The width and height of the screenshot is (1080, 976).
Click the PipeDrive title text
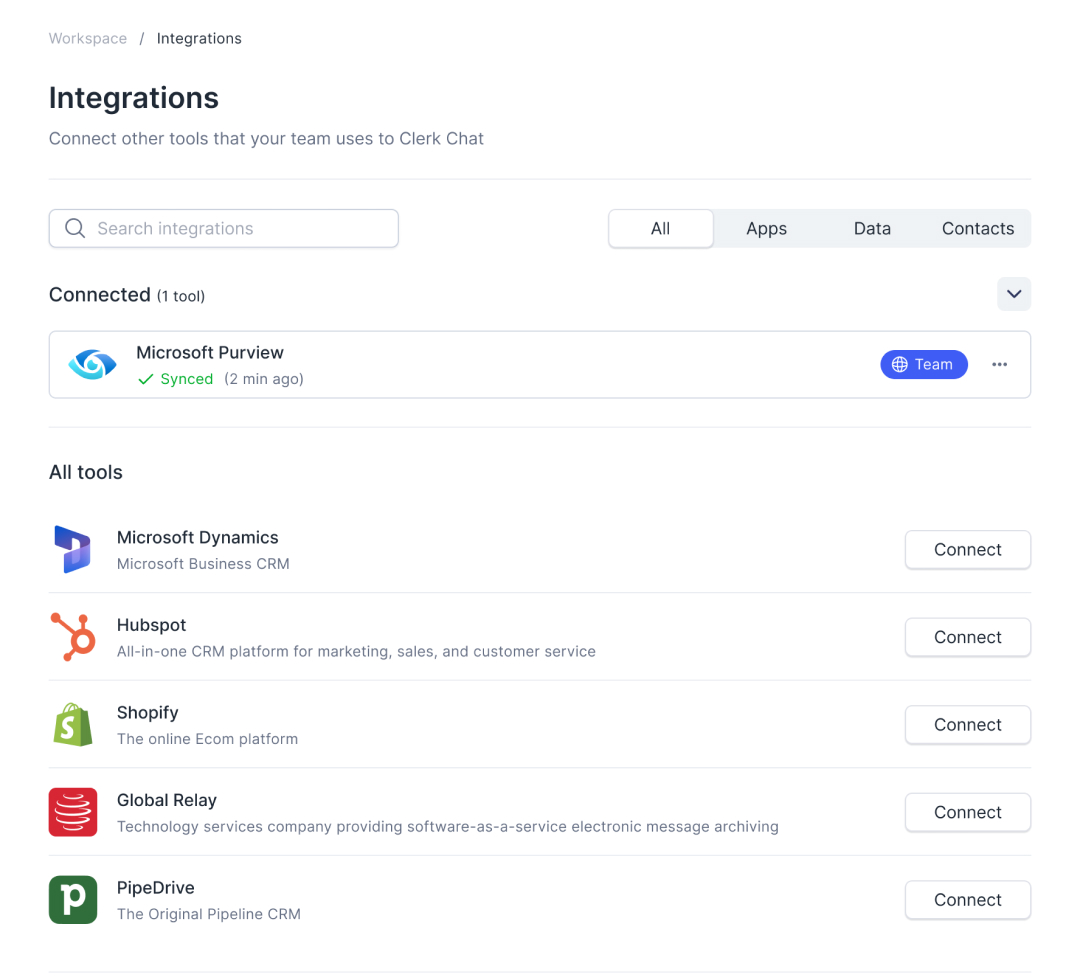[156, 888]
